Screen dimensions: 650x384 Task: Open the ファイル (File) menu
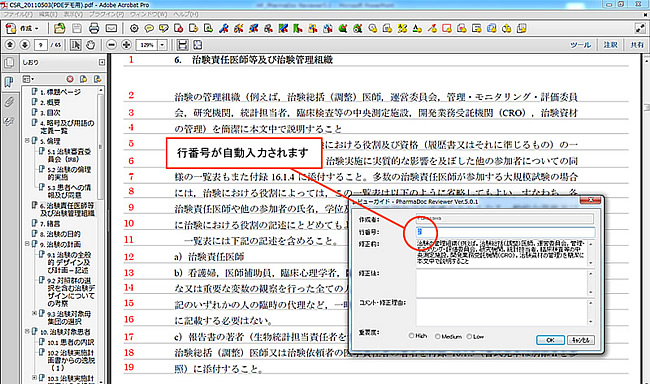coord(18,14)
